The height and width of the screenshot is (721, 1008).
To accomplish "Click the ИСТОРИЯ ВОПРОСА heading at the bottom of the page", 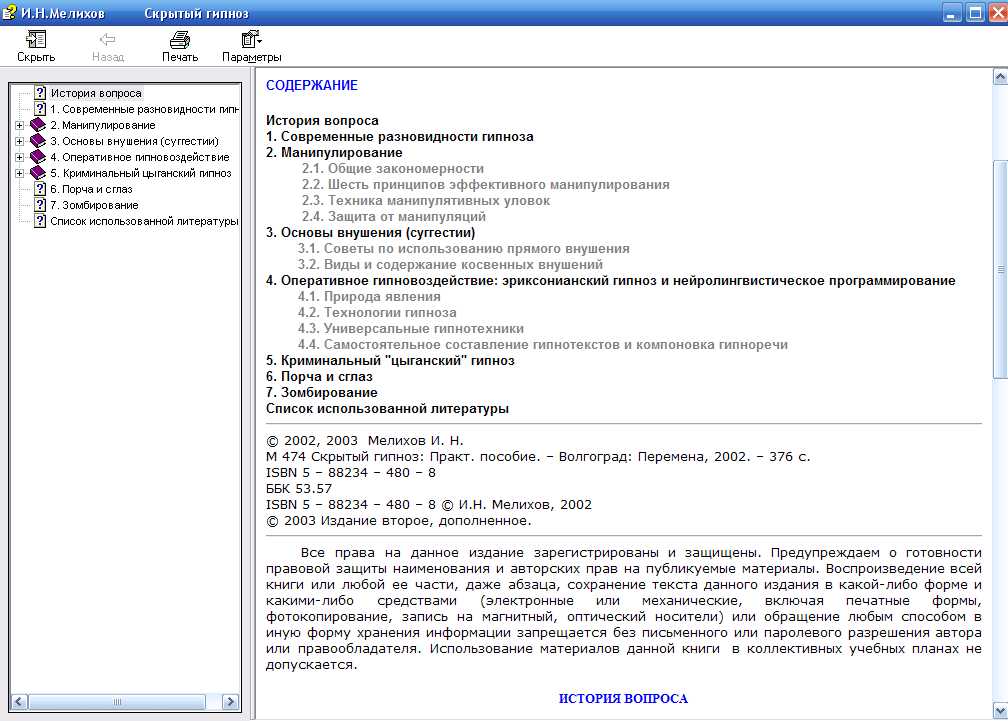I will (623, 699).
